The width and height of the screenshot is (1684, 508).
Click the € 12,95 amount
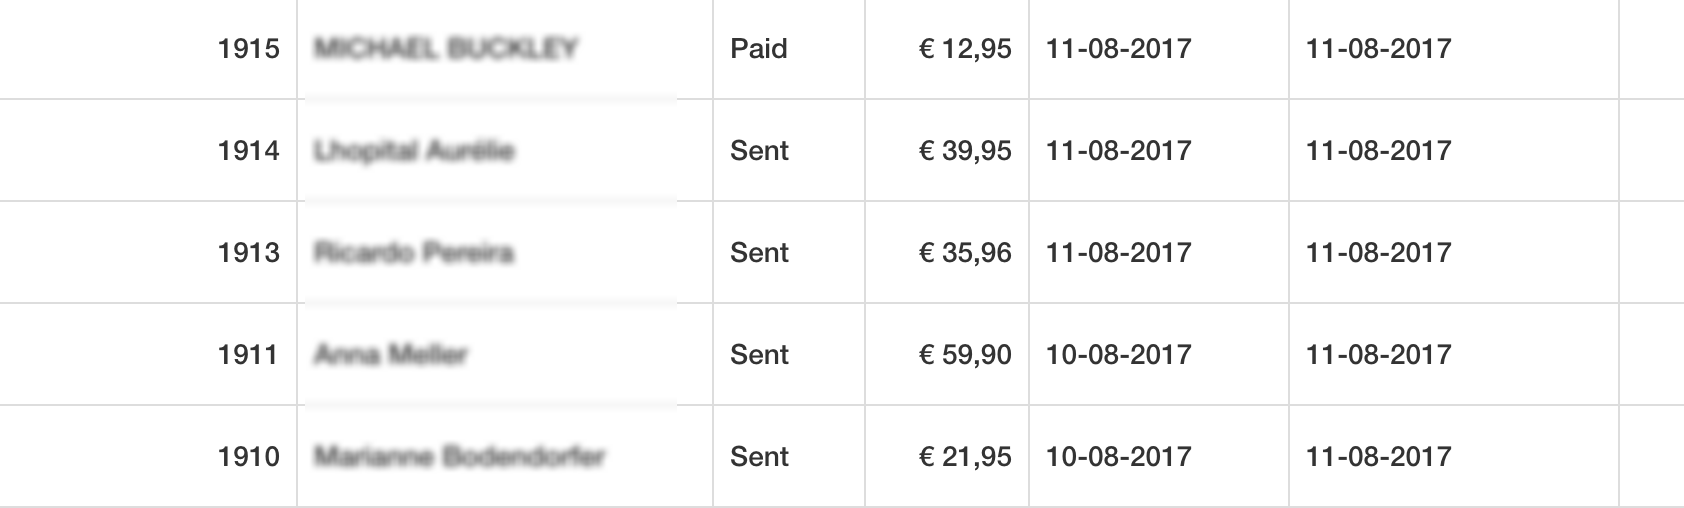coord(965,48)
